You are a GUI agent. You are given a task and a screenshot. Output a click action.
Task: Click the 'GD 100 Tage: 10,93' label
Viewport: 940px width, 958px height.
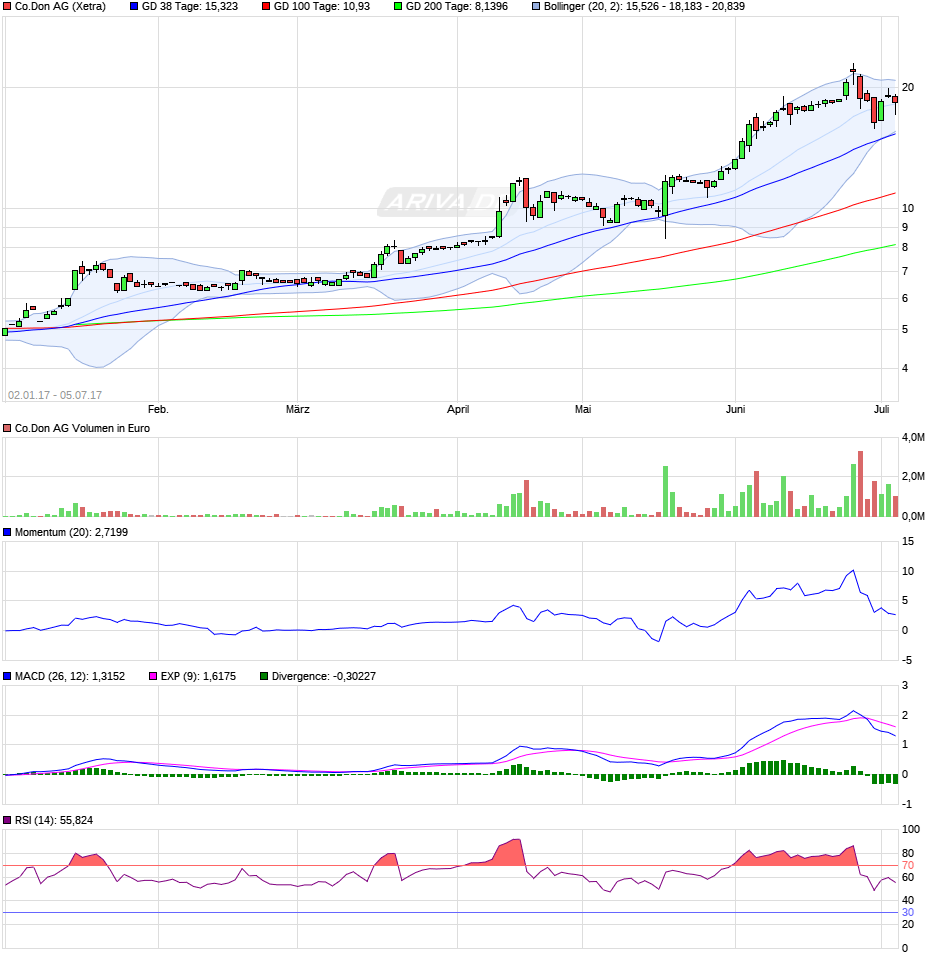click(322, 7)
